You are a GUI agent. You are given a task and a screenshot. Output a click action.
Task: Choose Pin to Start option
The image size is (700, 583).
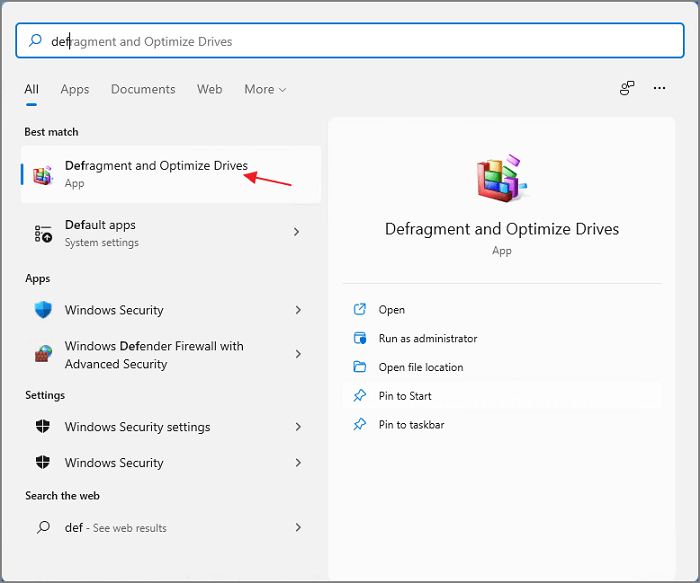405,396
